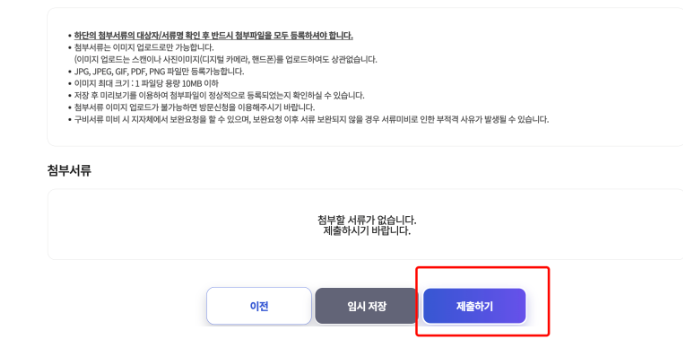Go back using the 이전 button
This screenshot has height=361, width=683.
[x=259, y=306]
